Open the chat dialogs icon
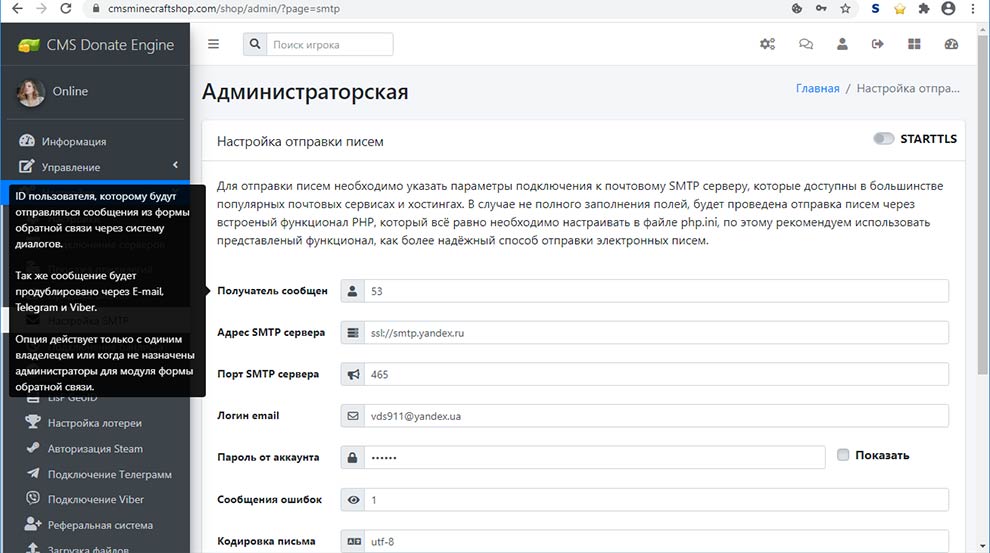The image size is (990, 553). (805, 44)
